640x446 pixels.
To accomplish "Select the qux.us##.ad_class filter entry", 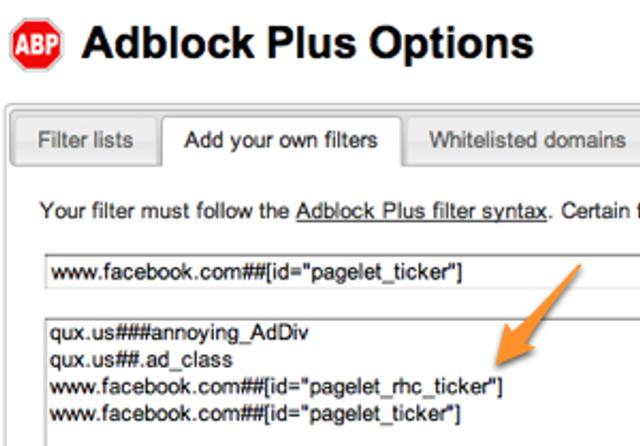I will (140, 360).
